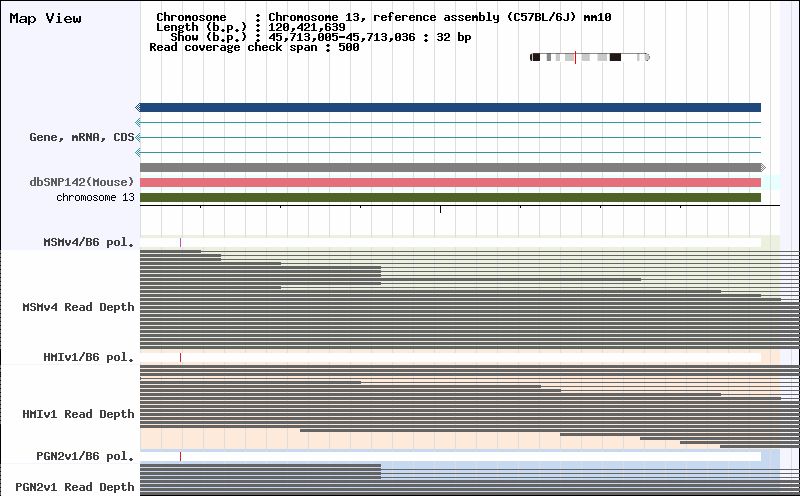The image size is (800, 496).
Task: Click the "HMIv1 Read Depth" label
Action: click(78, 414)
